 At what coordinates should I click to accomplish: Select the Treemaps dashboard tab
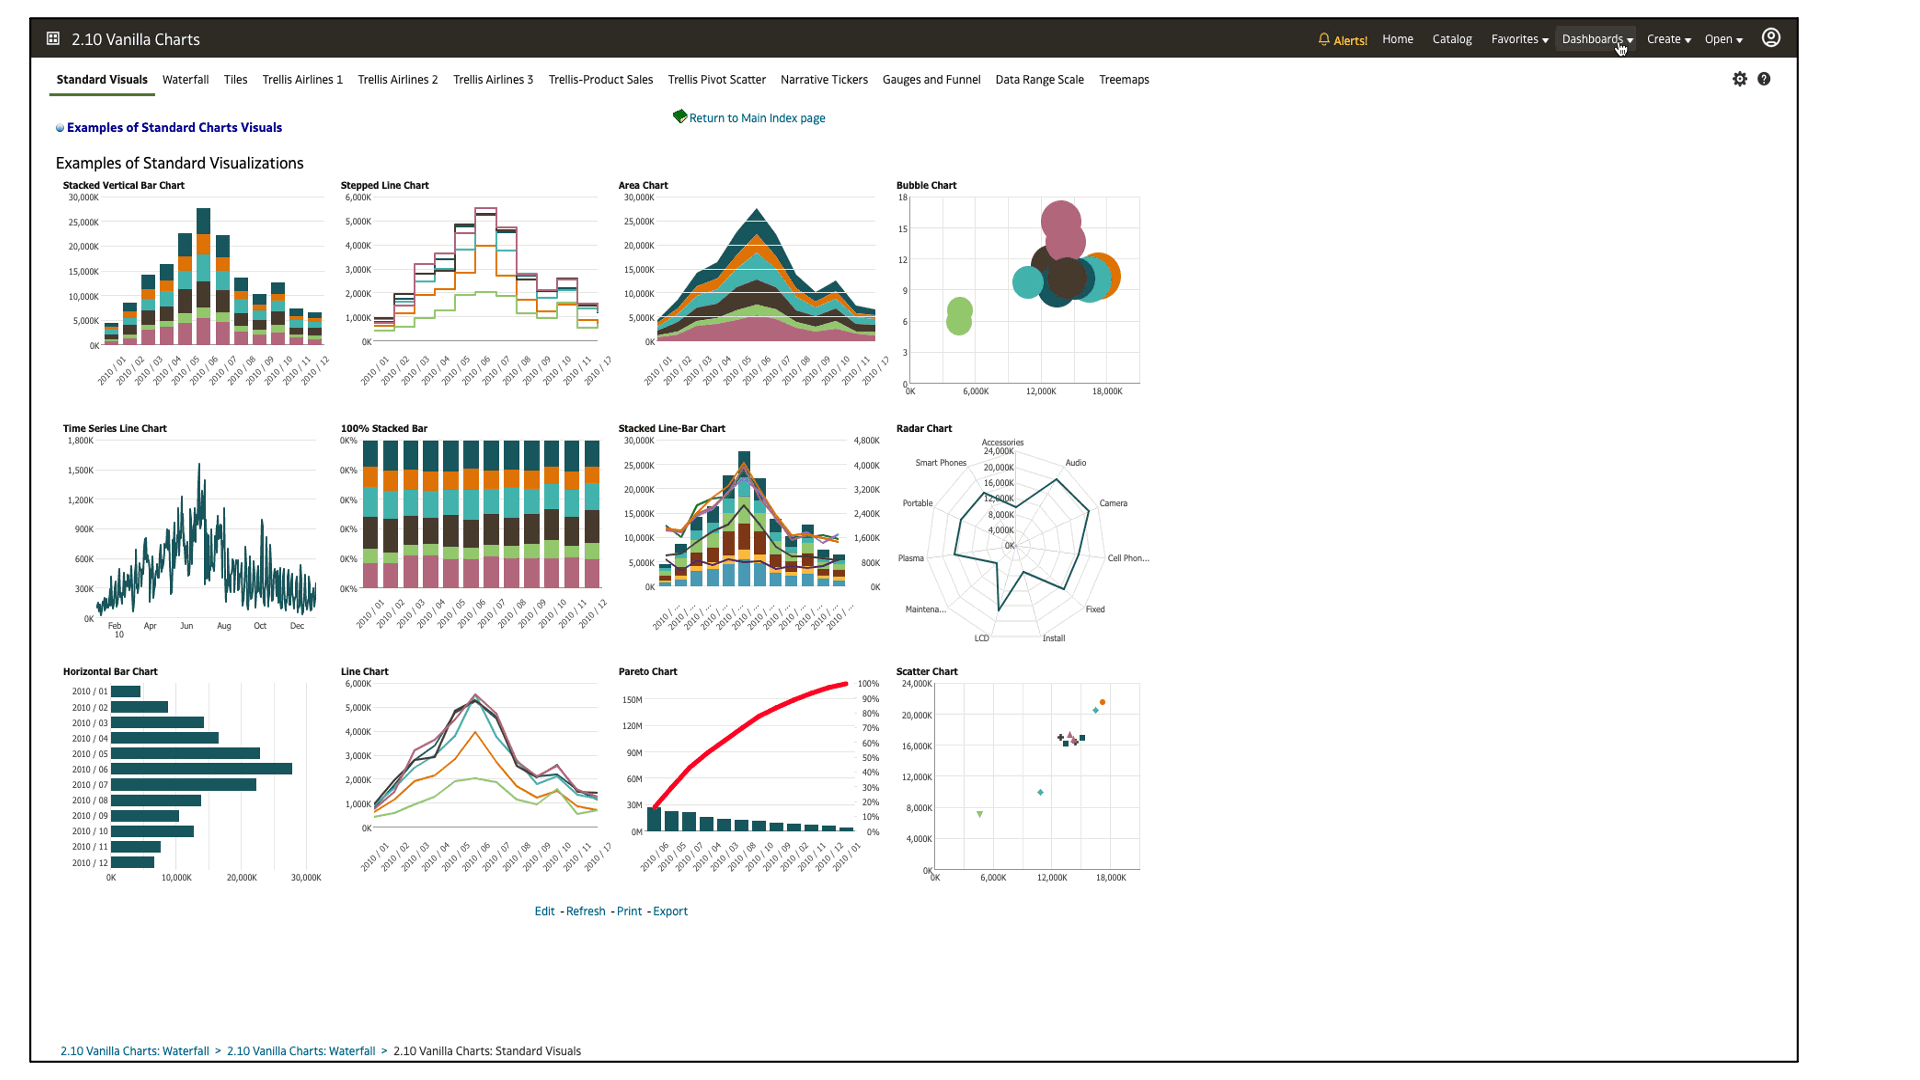(x=1124, y=79)
